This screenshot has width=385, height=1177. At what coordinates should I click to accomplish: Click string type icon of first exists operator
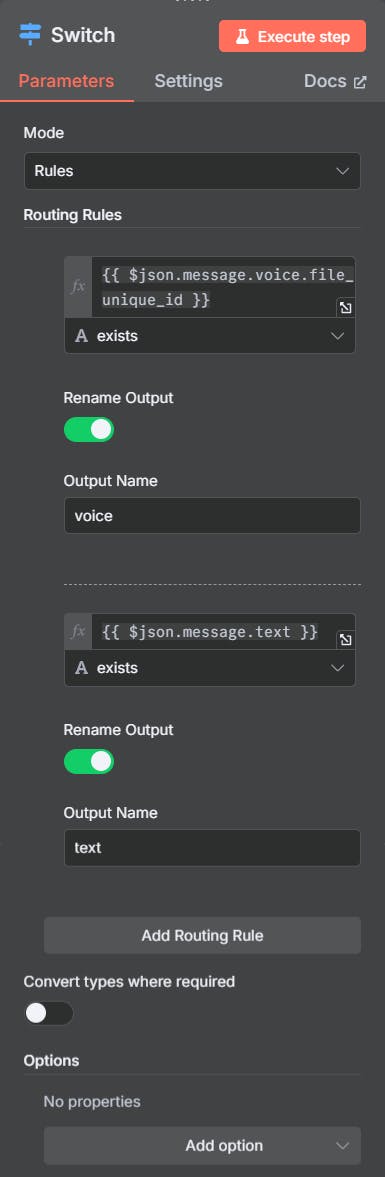[82, 336]
